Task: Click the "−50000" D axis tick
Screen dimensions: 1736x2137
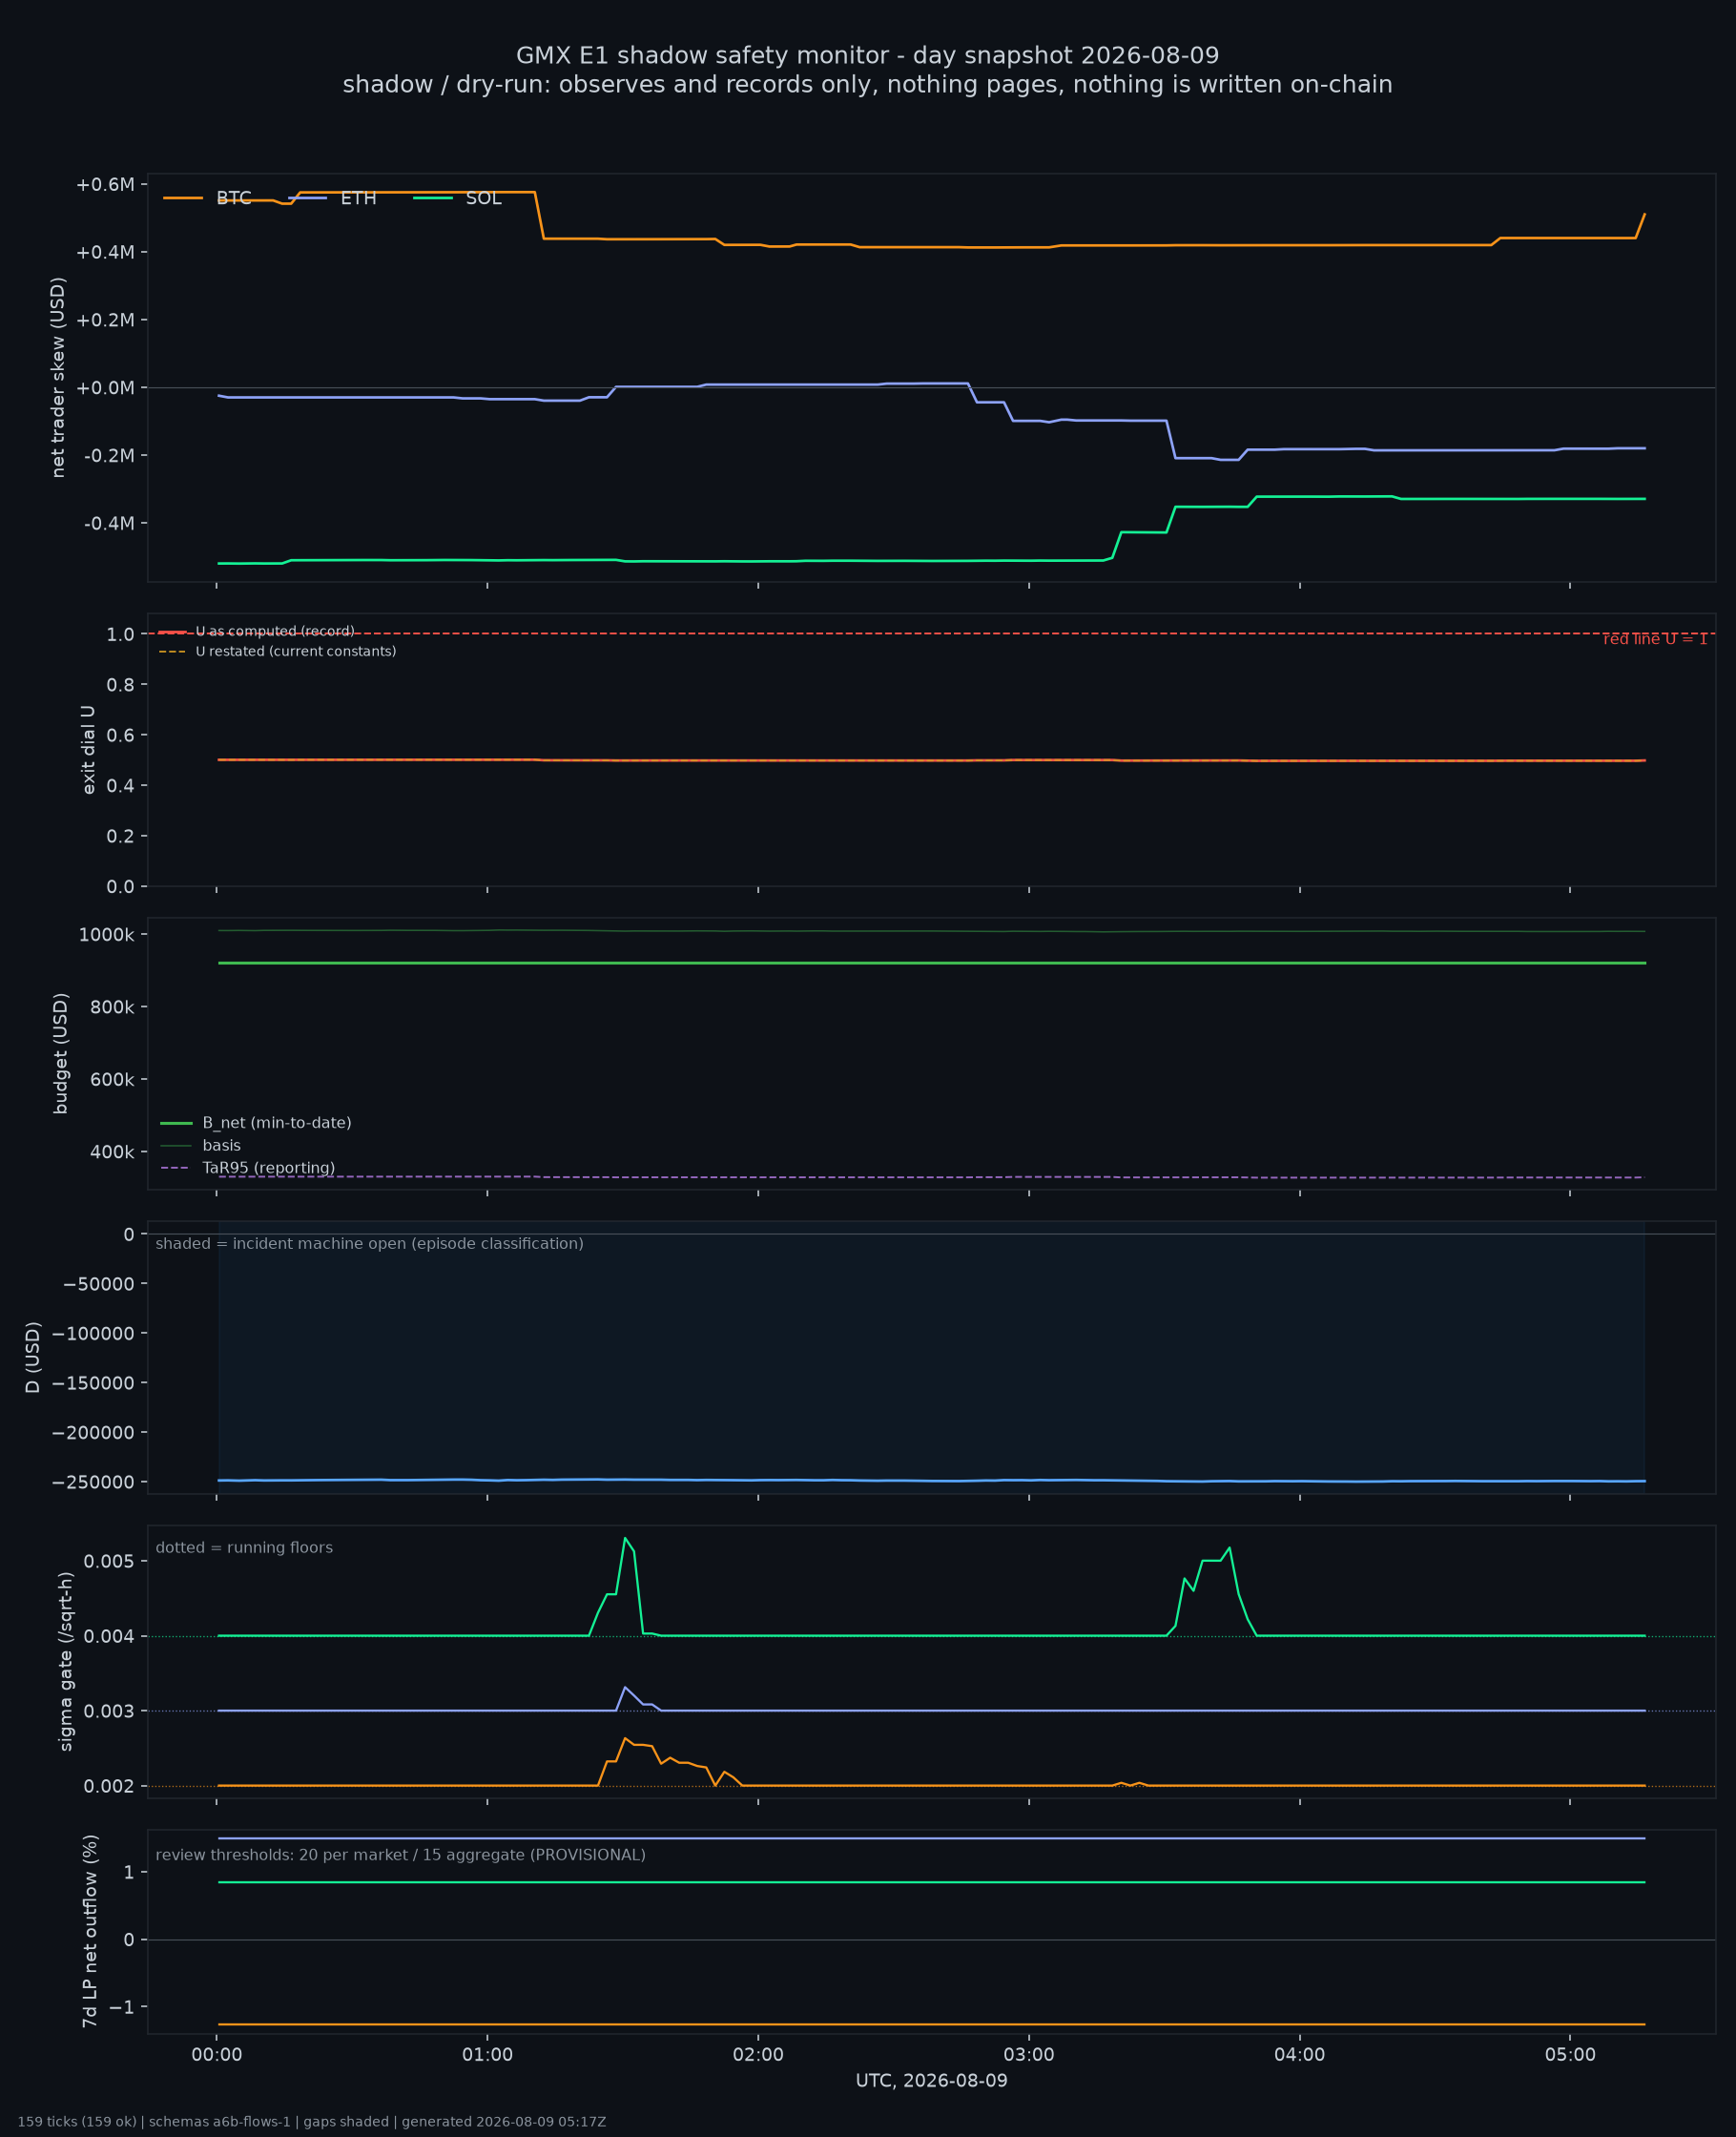Action: 98,1284
